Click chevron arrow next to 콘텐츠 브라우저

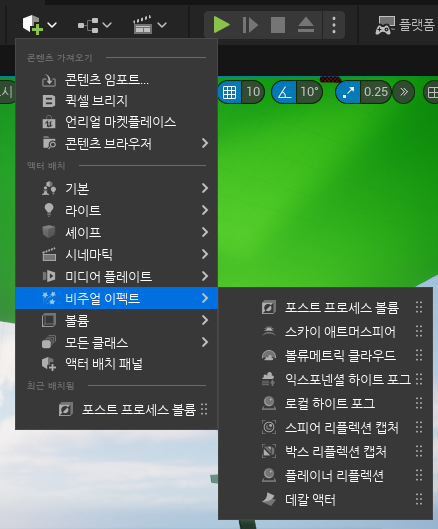pyautogui.click(x=205, y=143)
